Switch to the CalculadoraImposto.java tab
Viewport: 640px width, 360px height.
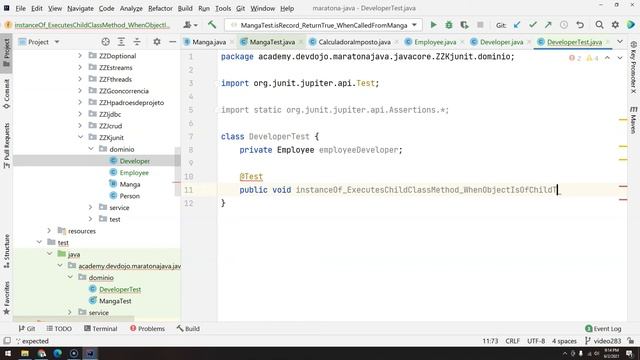pos(354,42)
